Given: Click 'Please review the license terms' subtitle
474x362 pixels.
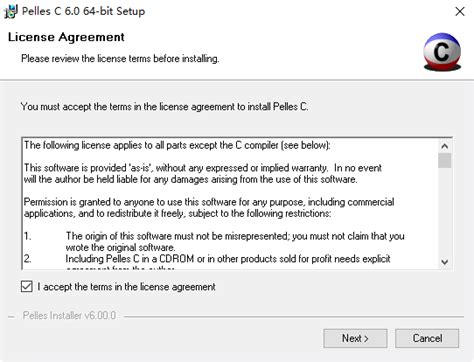Looking at the screenshot, I should coord(120,59).
